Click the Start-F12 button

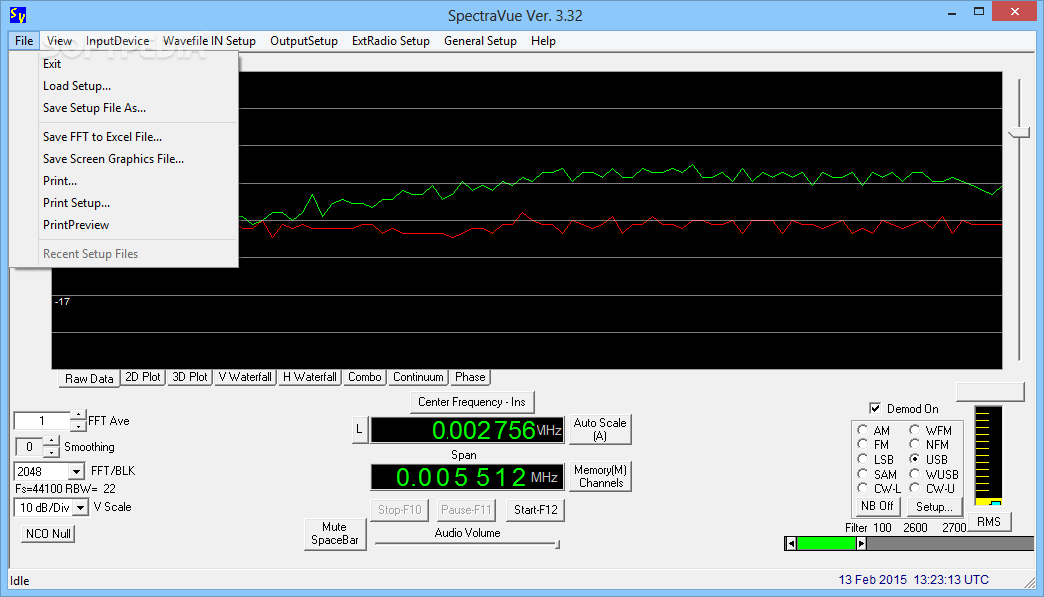tap(536, 510)
